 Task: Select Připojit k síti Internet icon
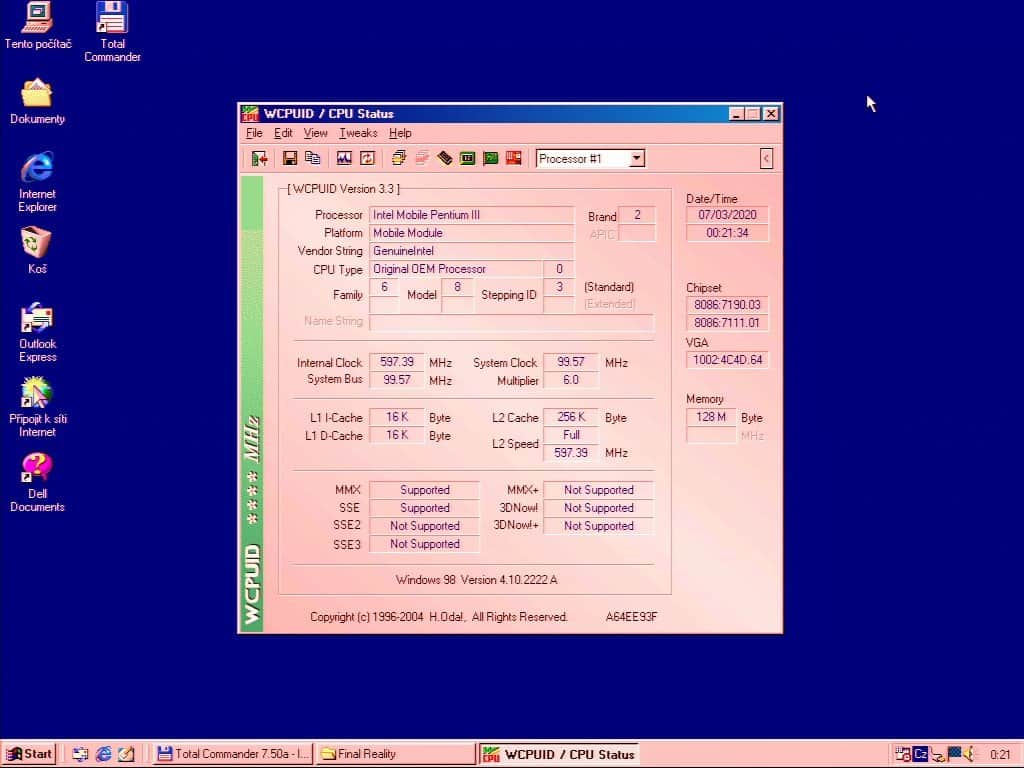[x=37, y=407]
